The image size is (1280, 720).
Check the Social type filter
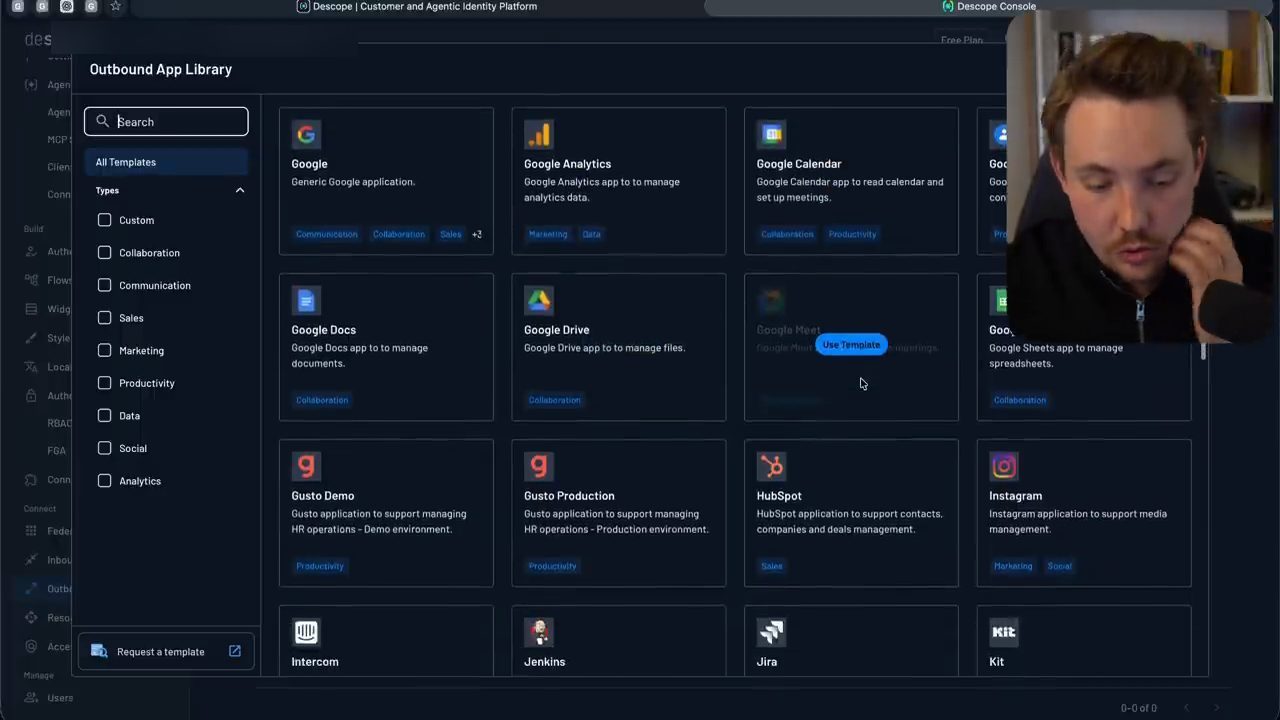point(105,448)
